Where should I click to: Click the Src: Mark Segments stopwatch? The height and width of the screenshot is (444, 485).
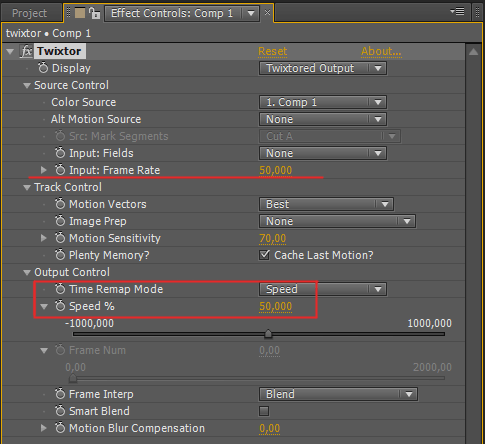point(60,136)
